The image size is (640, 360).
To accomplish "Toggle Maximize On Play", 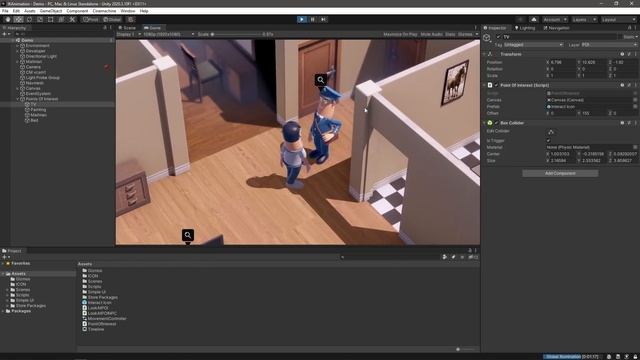I will pyautogui.click(x=400, y=34).
